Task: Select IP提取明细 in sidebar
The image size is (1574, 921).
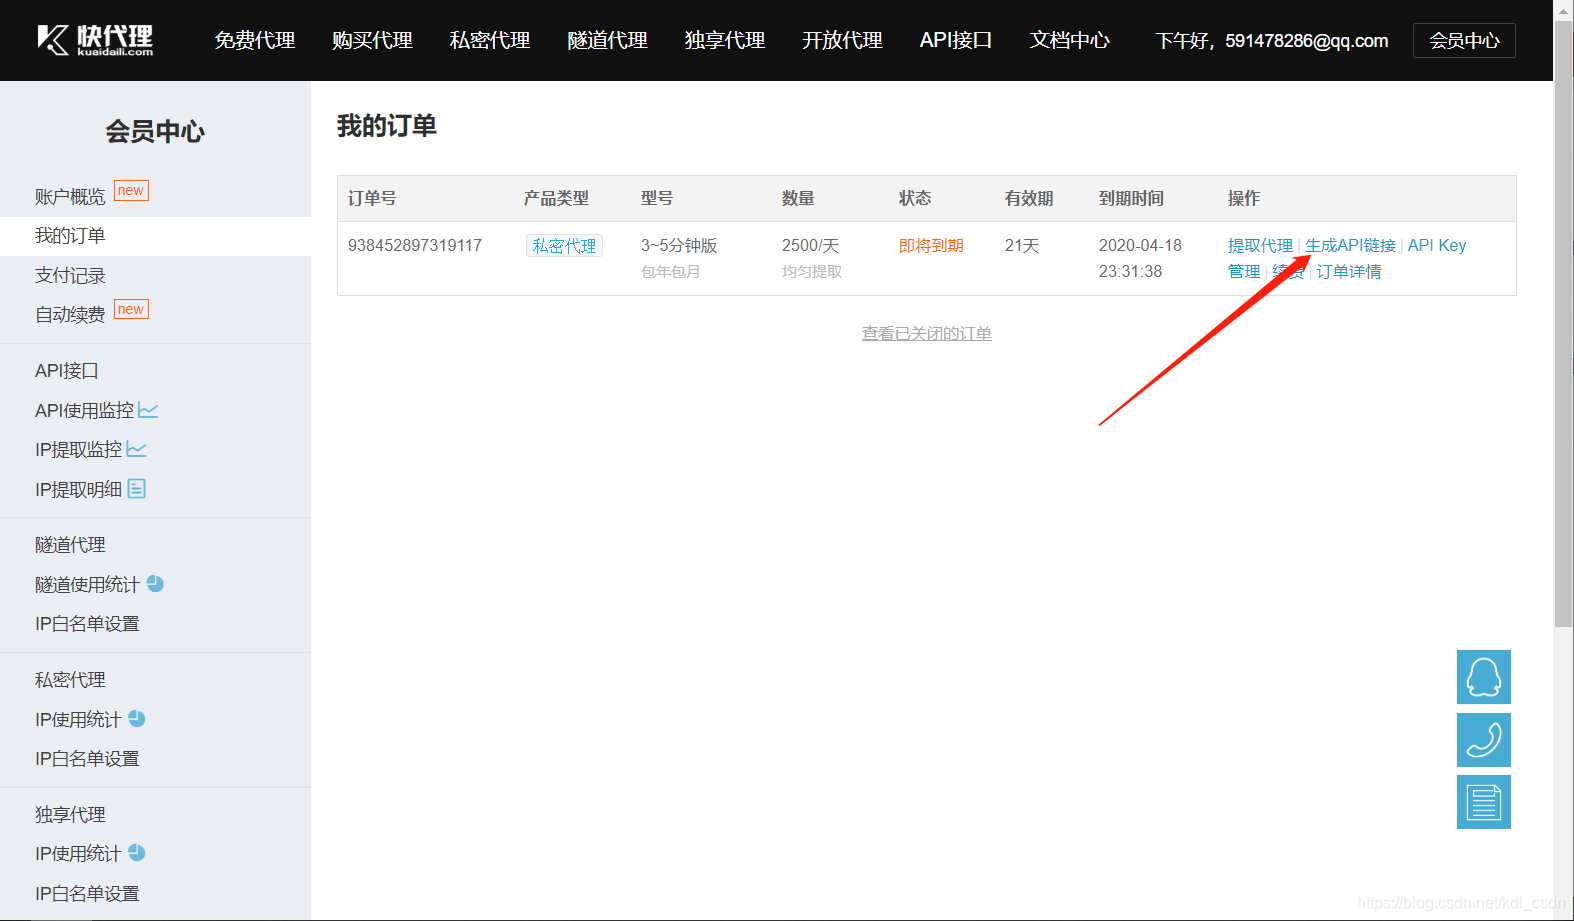Action: (78, 489)
